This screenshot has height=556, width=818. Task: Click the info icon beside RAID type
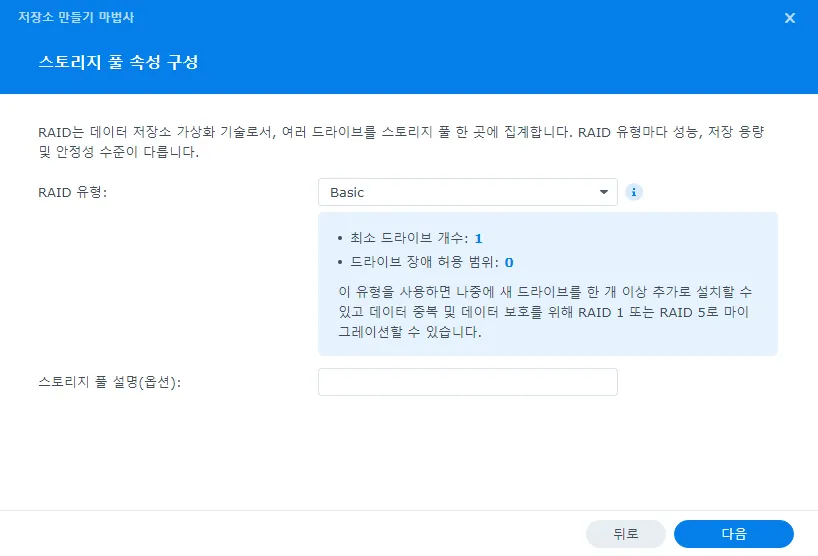633,192
